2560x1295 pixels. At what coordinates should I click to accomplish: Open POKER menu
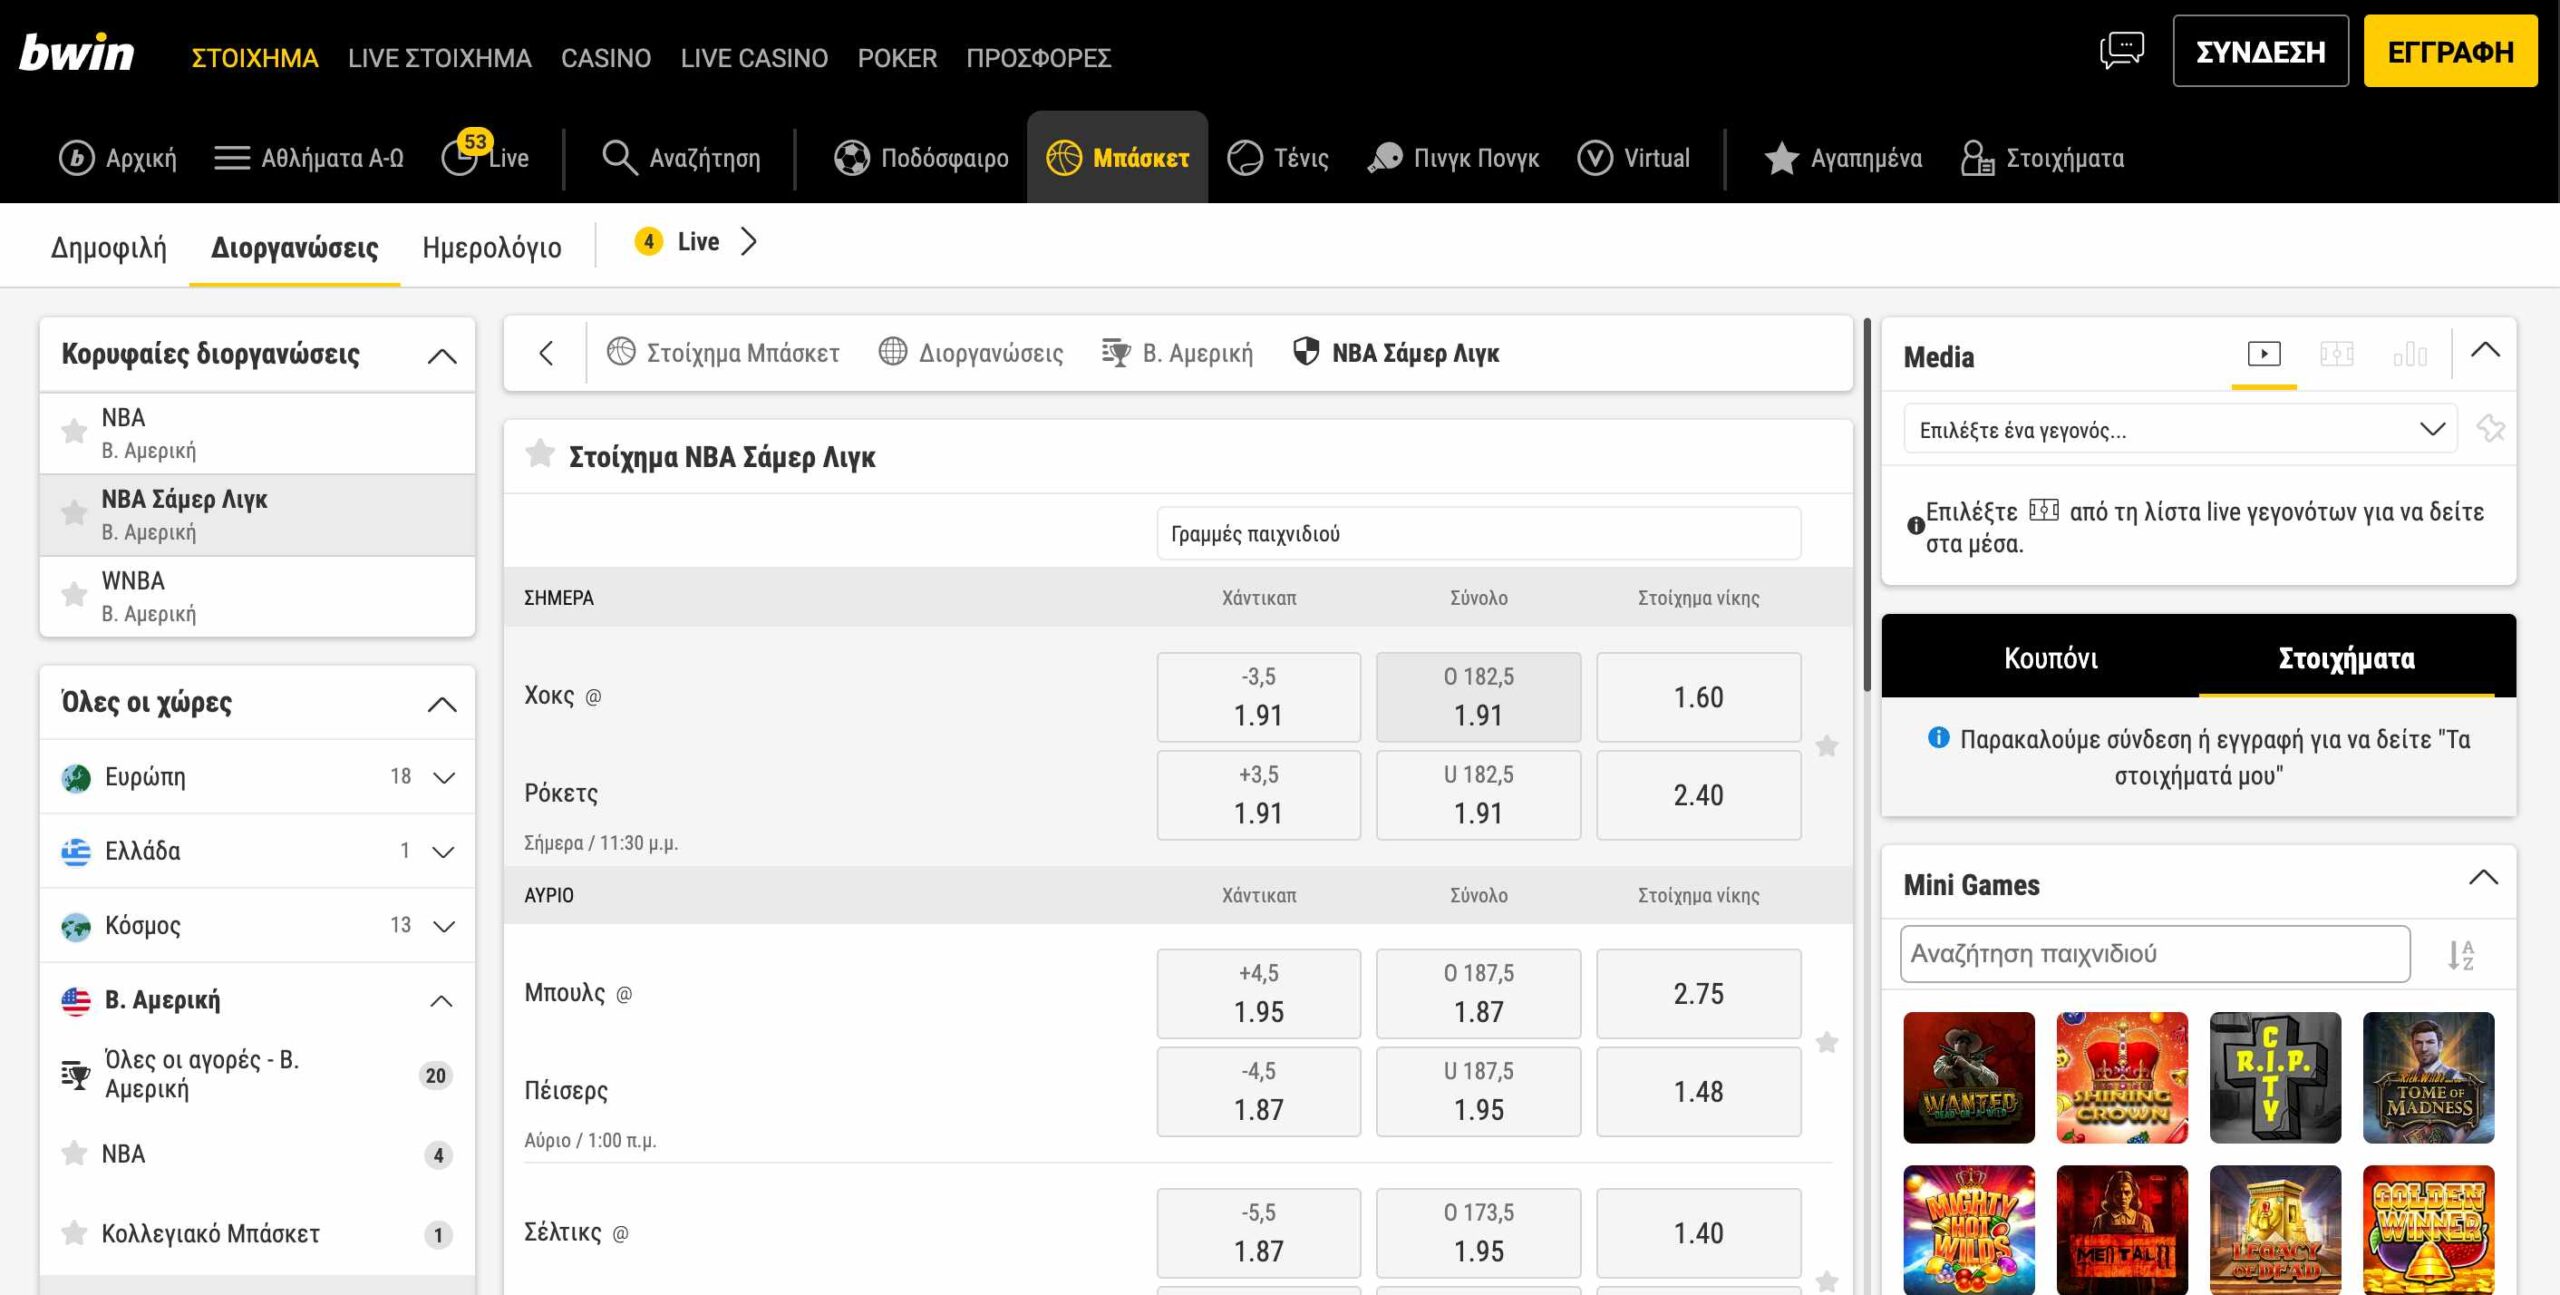click(x=897, y=58)
